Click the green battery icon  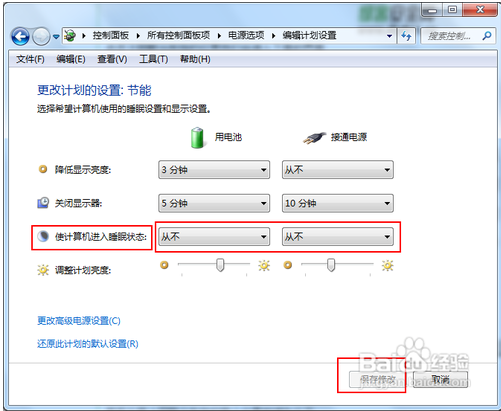pos(197,137)
